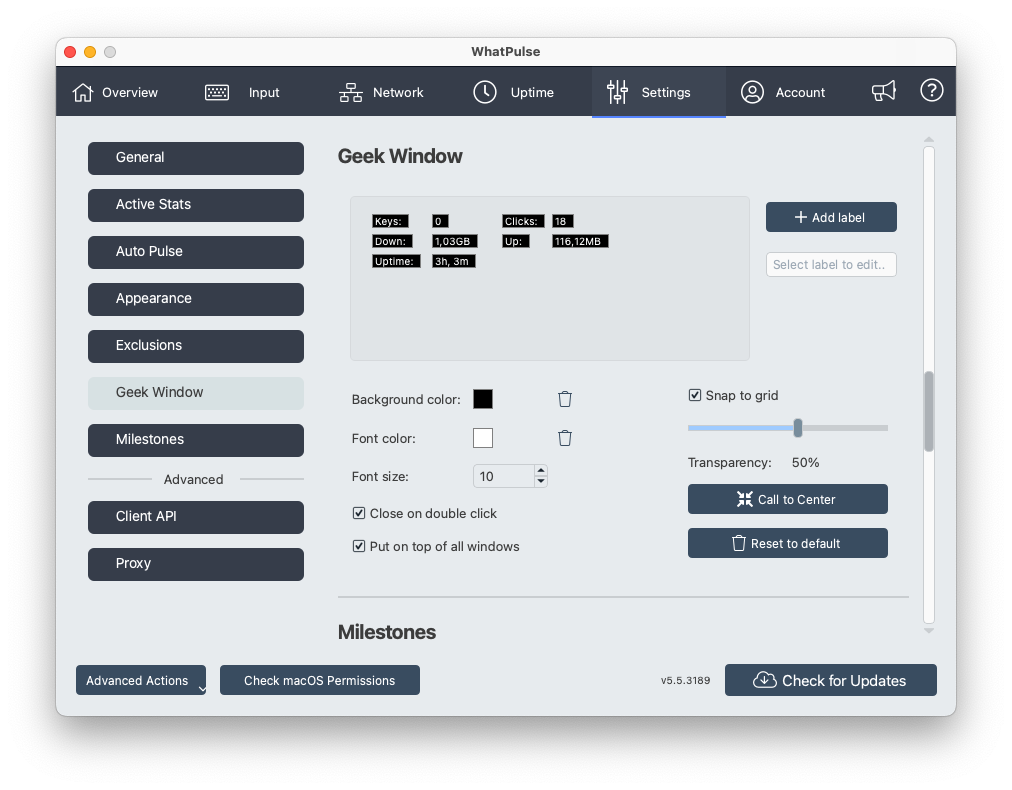The image size is (1012, 790).
Task: Click the Font size input field
Action: (503, 476)
